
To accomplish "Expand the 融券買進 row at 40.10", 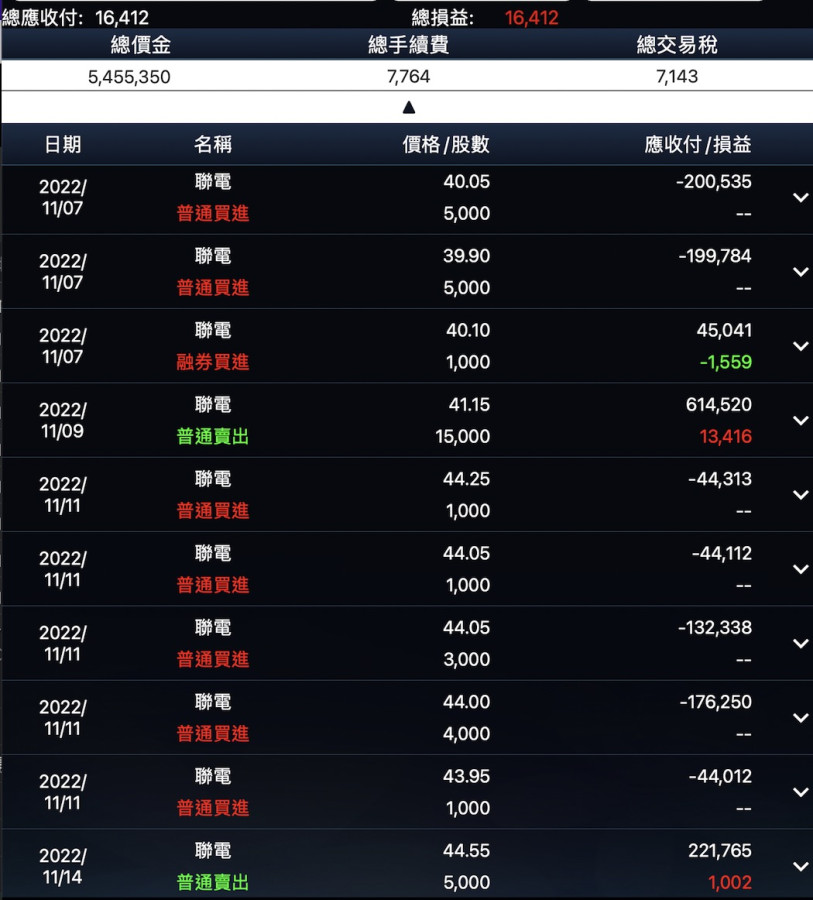I will [800, 346].
